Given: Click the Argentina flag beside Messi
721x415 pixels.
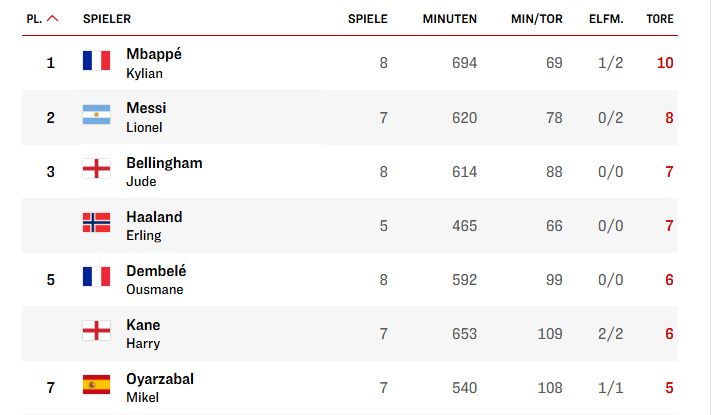Looking at the screenshot, I should (96, 114).
